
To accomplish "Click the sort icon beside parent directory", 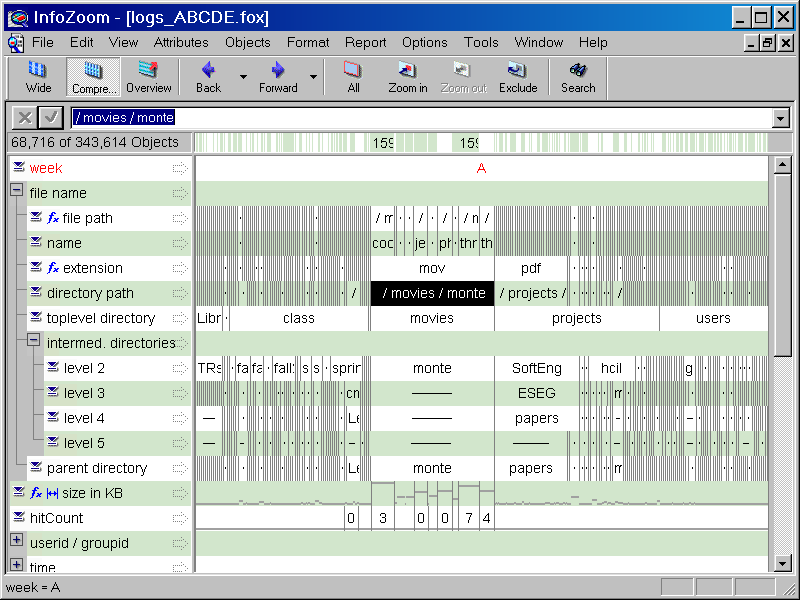I will click(x=36, y=466).
